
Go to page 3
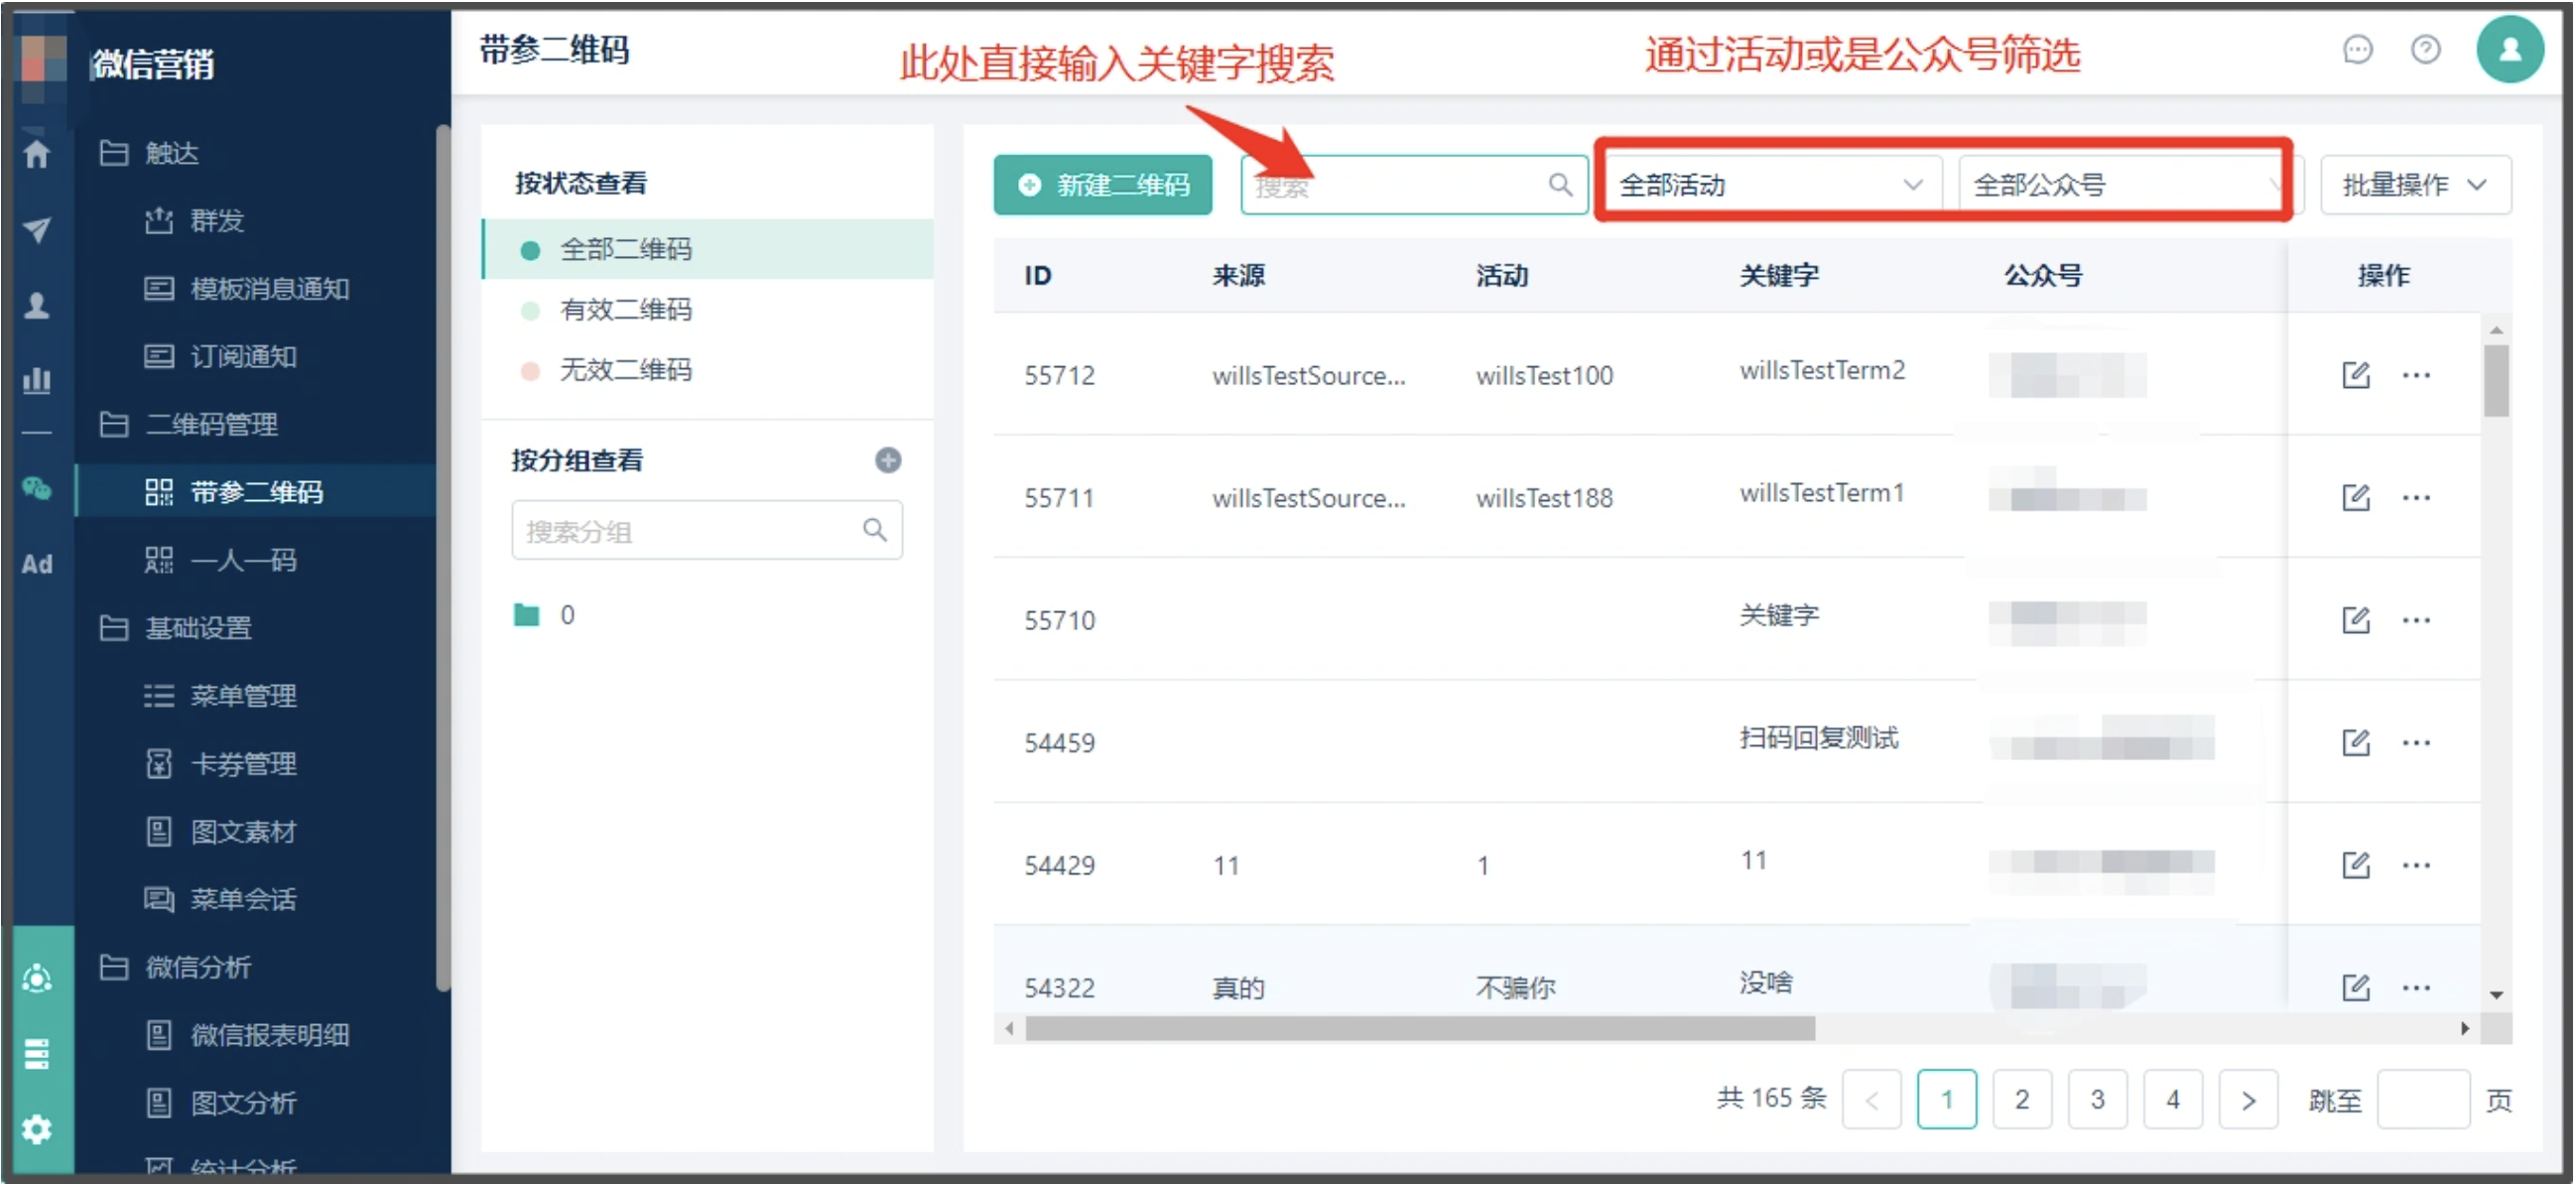(x=2097, y=1100)
